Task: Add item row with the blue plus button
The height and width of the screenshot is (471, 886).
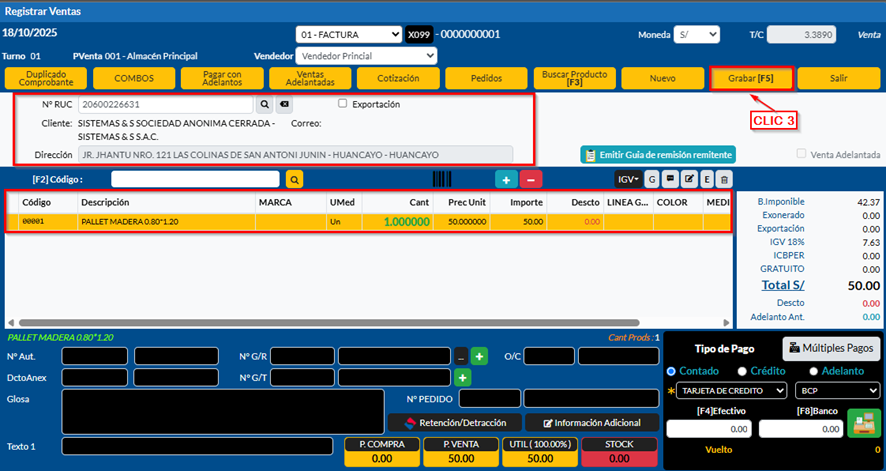Action: tap(507, 179)
